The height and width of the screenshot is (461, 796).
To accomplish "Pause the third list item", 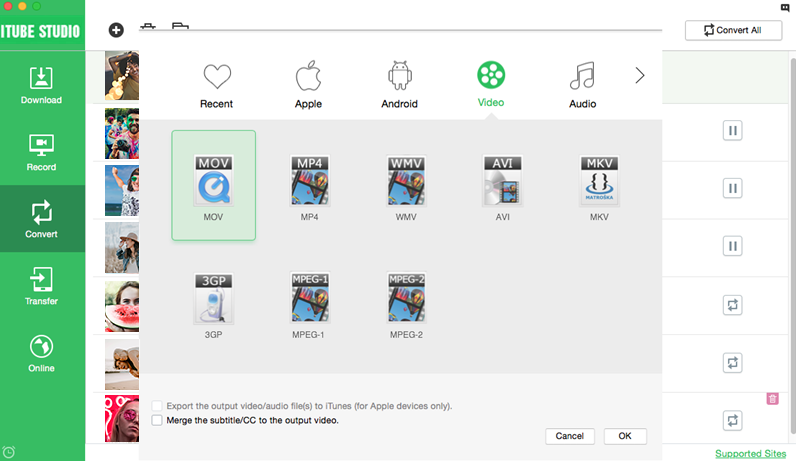I will (x=733, y=188).
